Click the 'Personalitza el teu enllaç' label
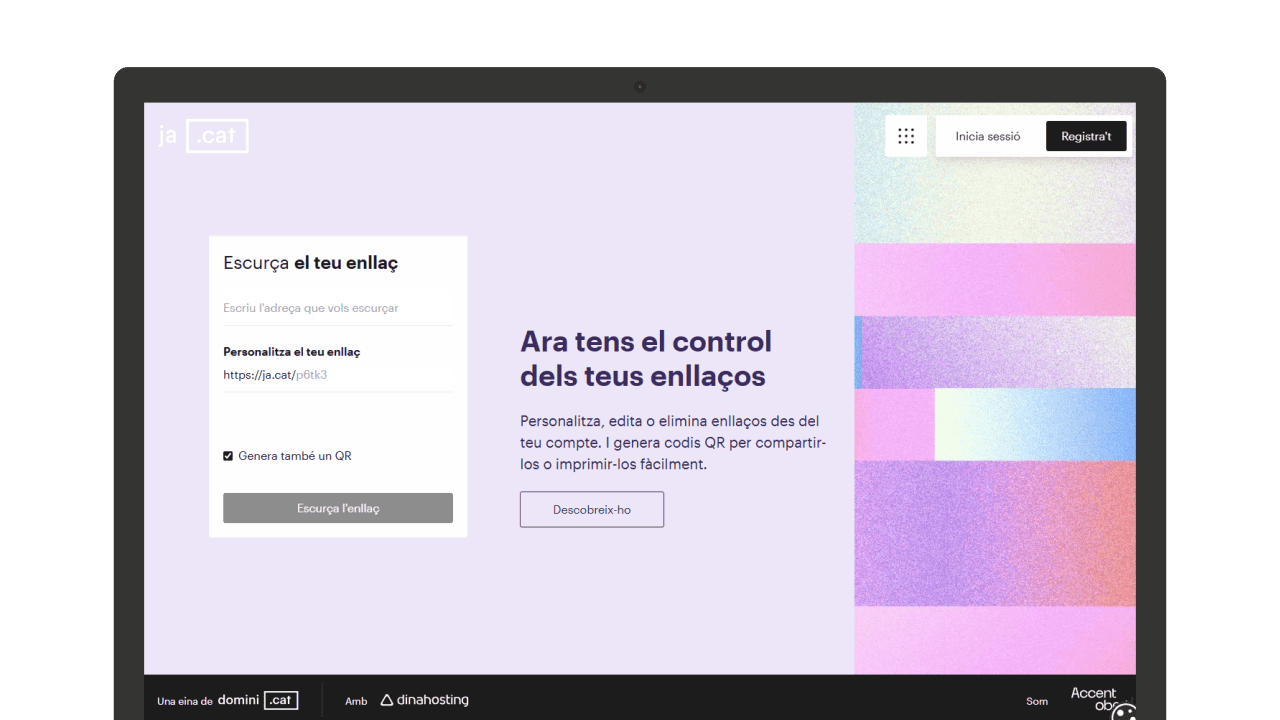 click(x=292, y=352)
